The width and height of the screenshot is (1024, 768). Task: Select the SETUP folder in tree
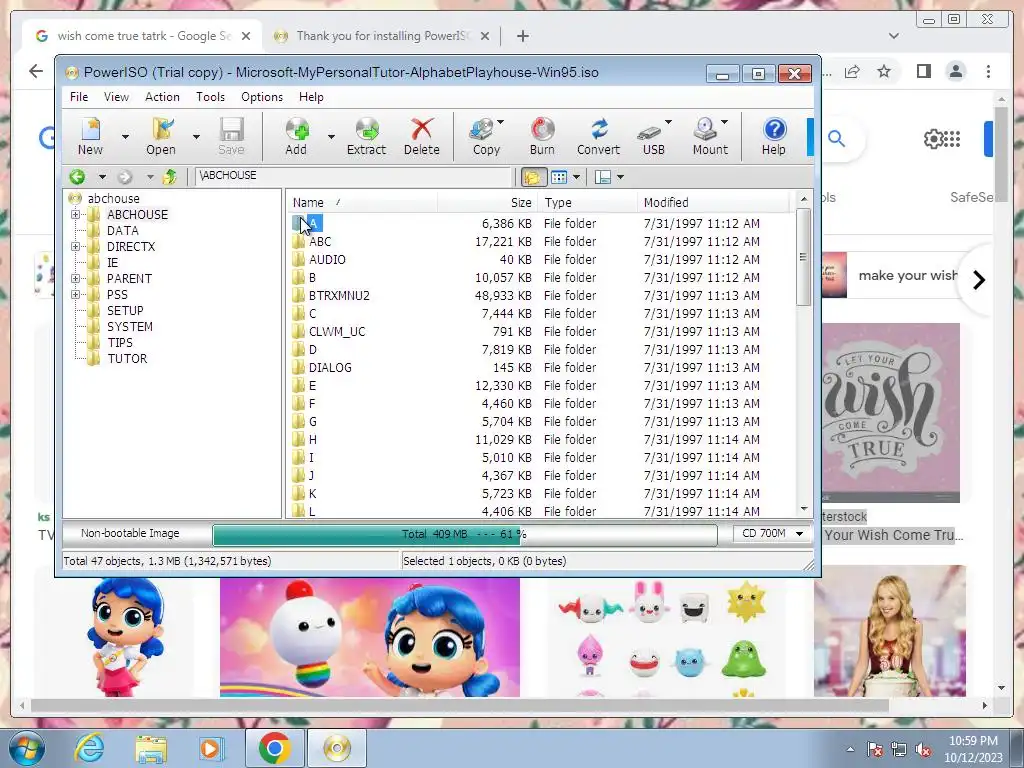tap(125, 310)
